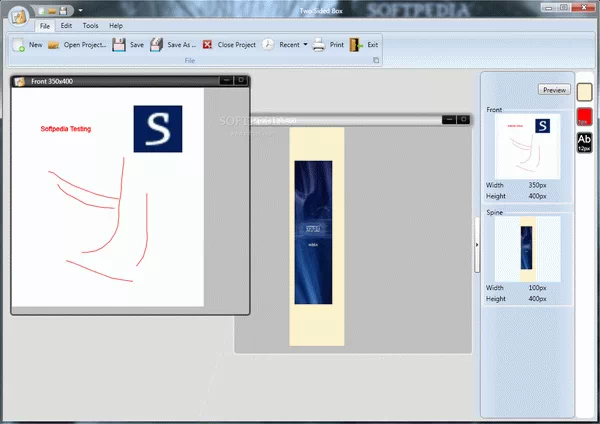Image resolution: width=600 pixels, height=424 pixels.
Task: Click the quick access Open folder icon
Action: coord(52,11)
